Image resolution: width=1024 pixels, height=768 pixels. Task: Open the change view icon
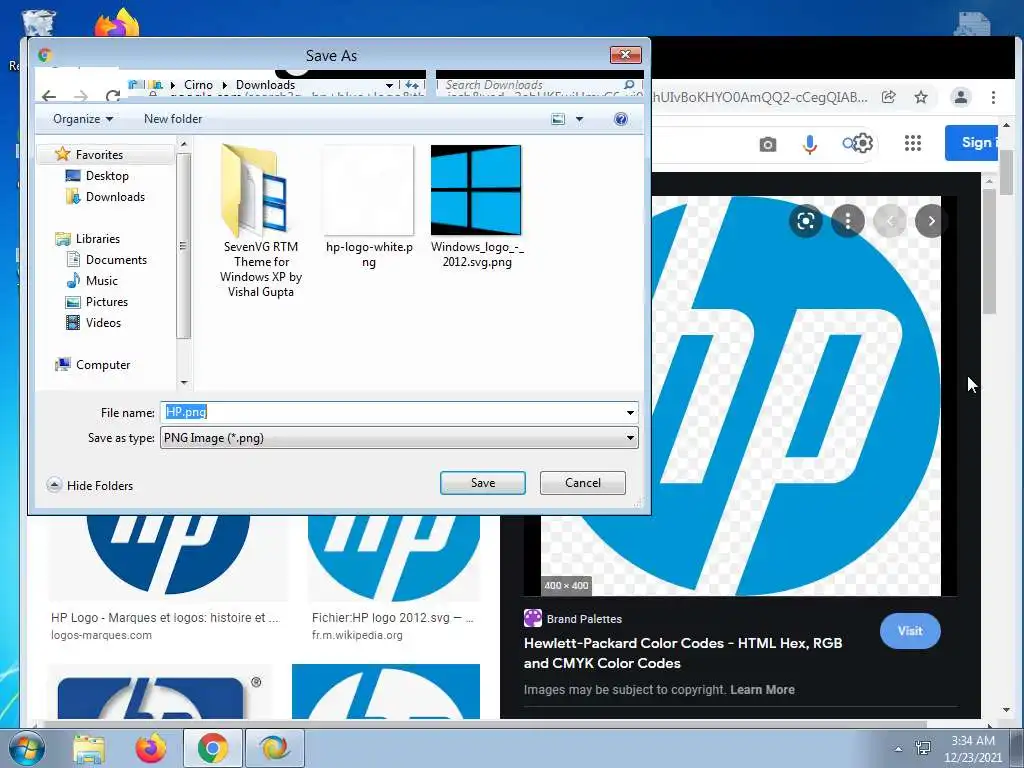pos(558,119)
